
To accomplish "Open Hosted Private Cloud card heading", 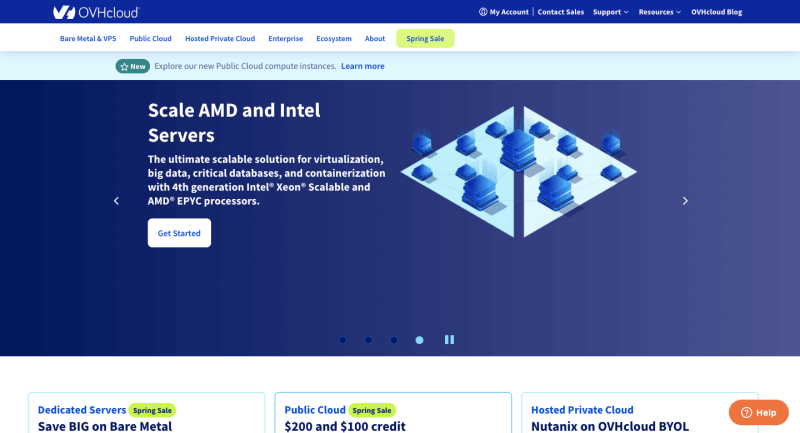I will [582, 410].
